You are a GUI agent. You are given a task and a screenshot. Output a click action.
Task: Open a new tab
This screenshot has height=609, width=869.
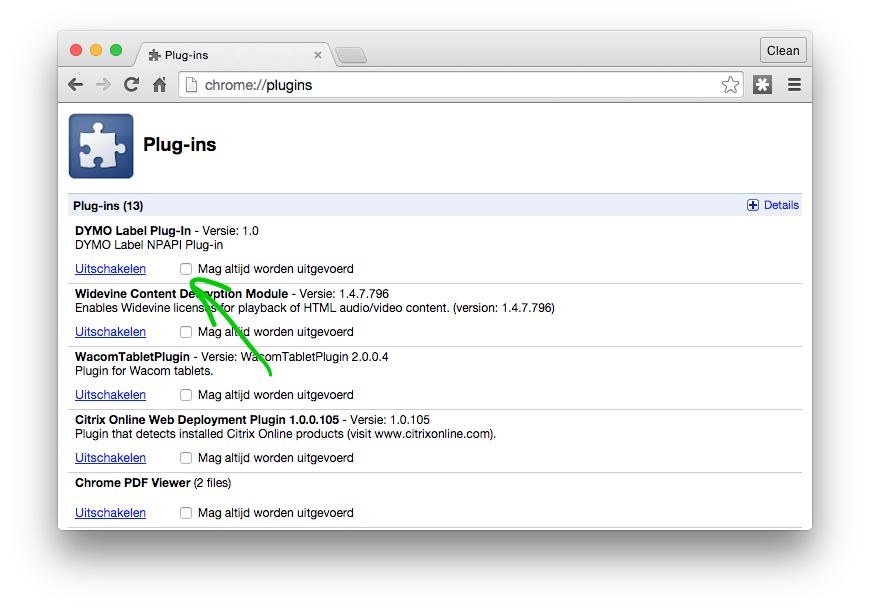coord(351,55)
